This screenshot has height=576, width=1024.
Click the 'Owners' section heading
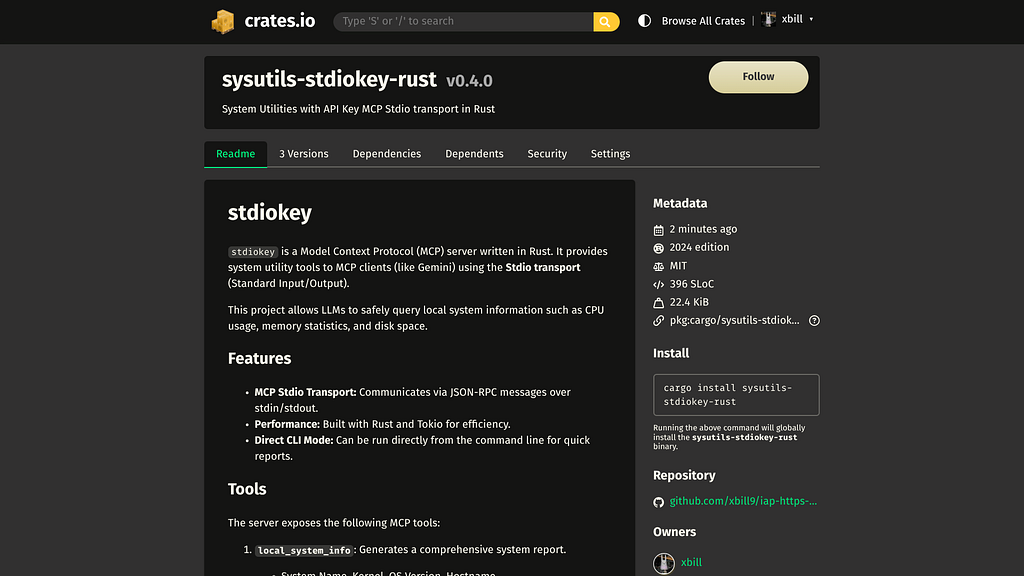tap(674, 532)
